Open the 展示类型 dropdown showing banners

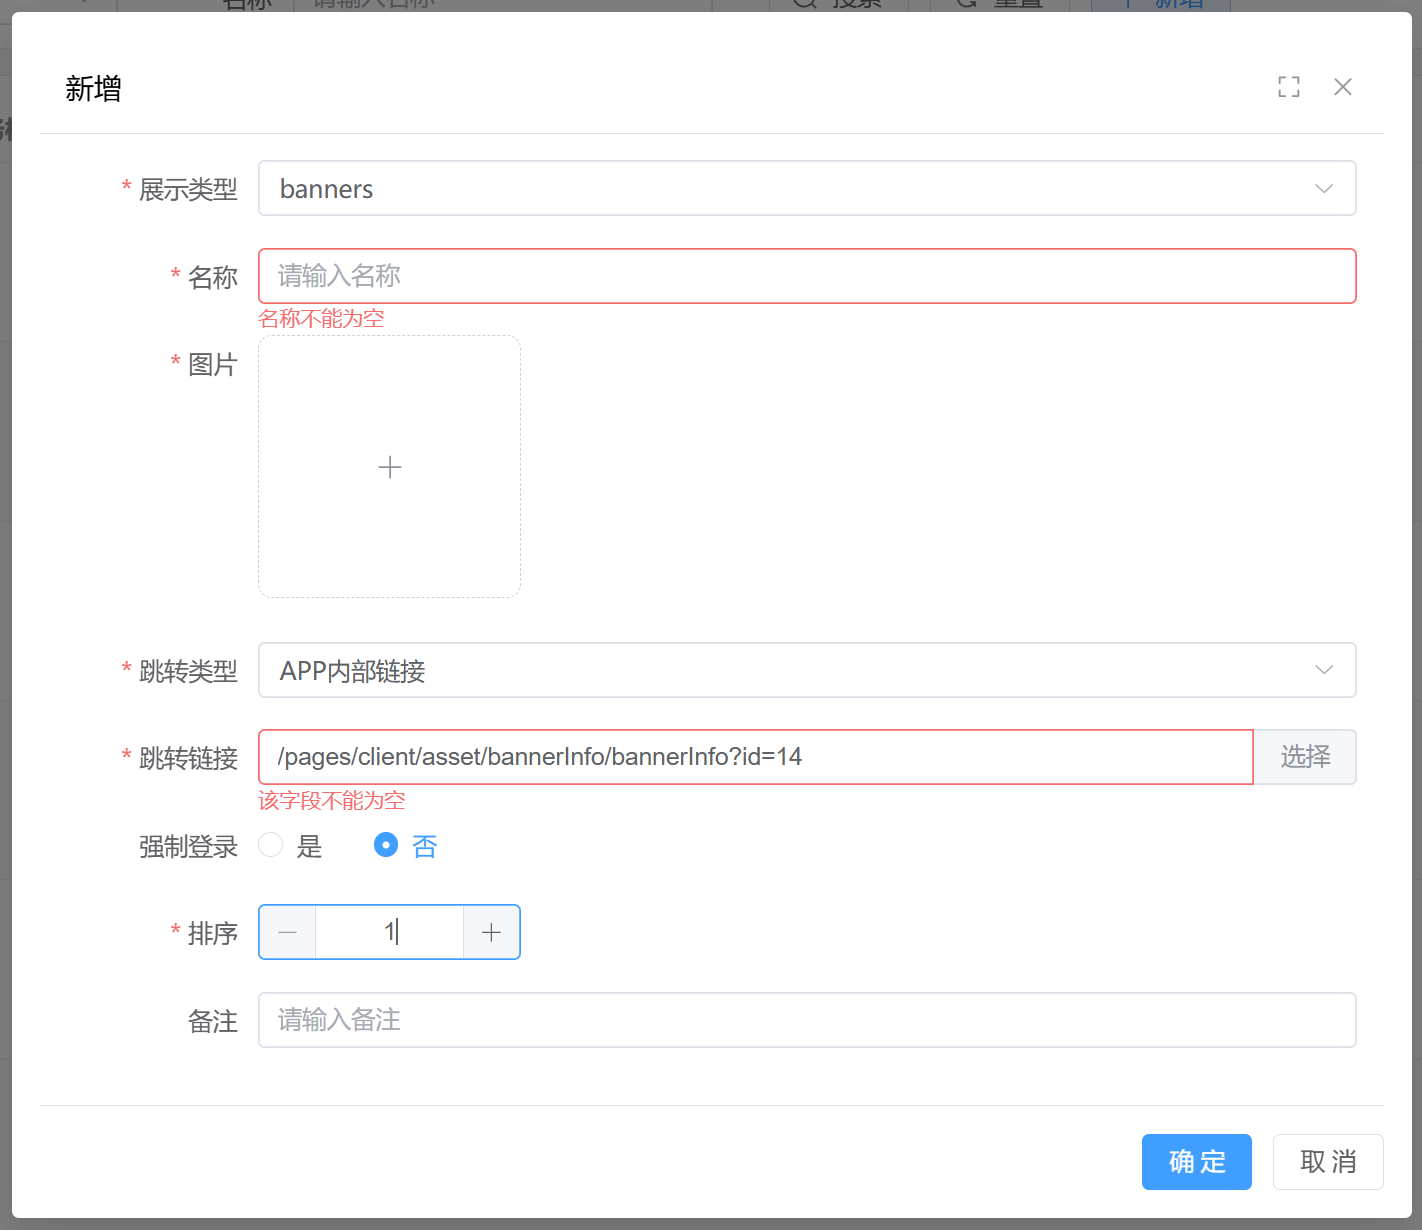[780, 189]
